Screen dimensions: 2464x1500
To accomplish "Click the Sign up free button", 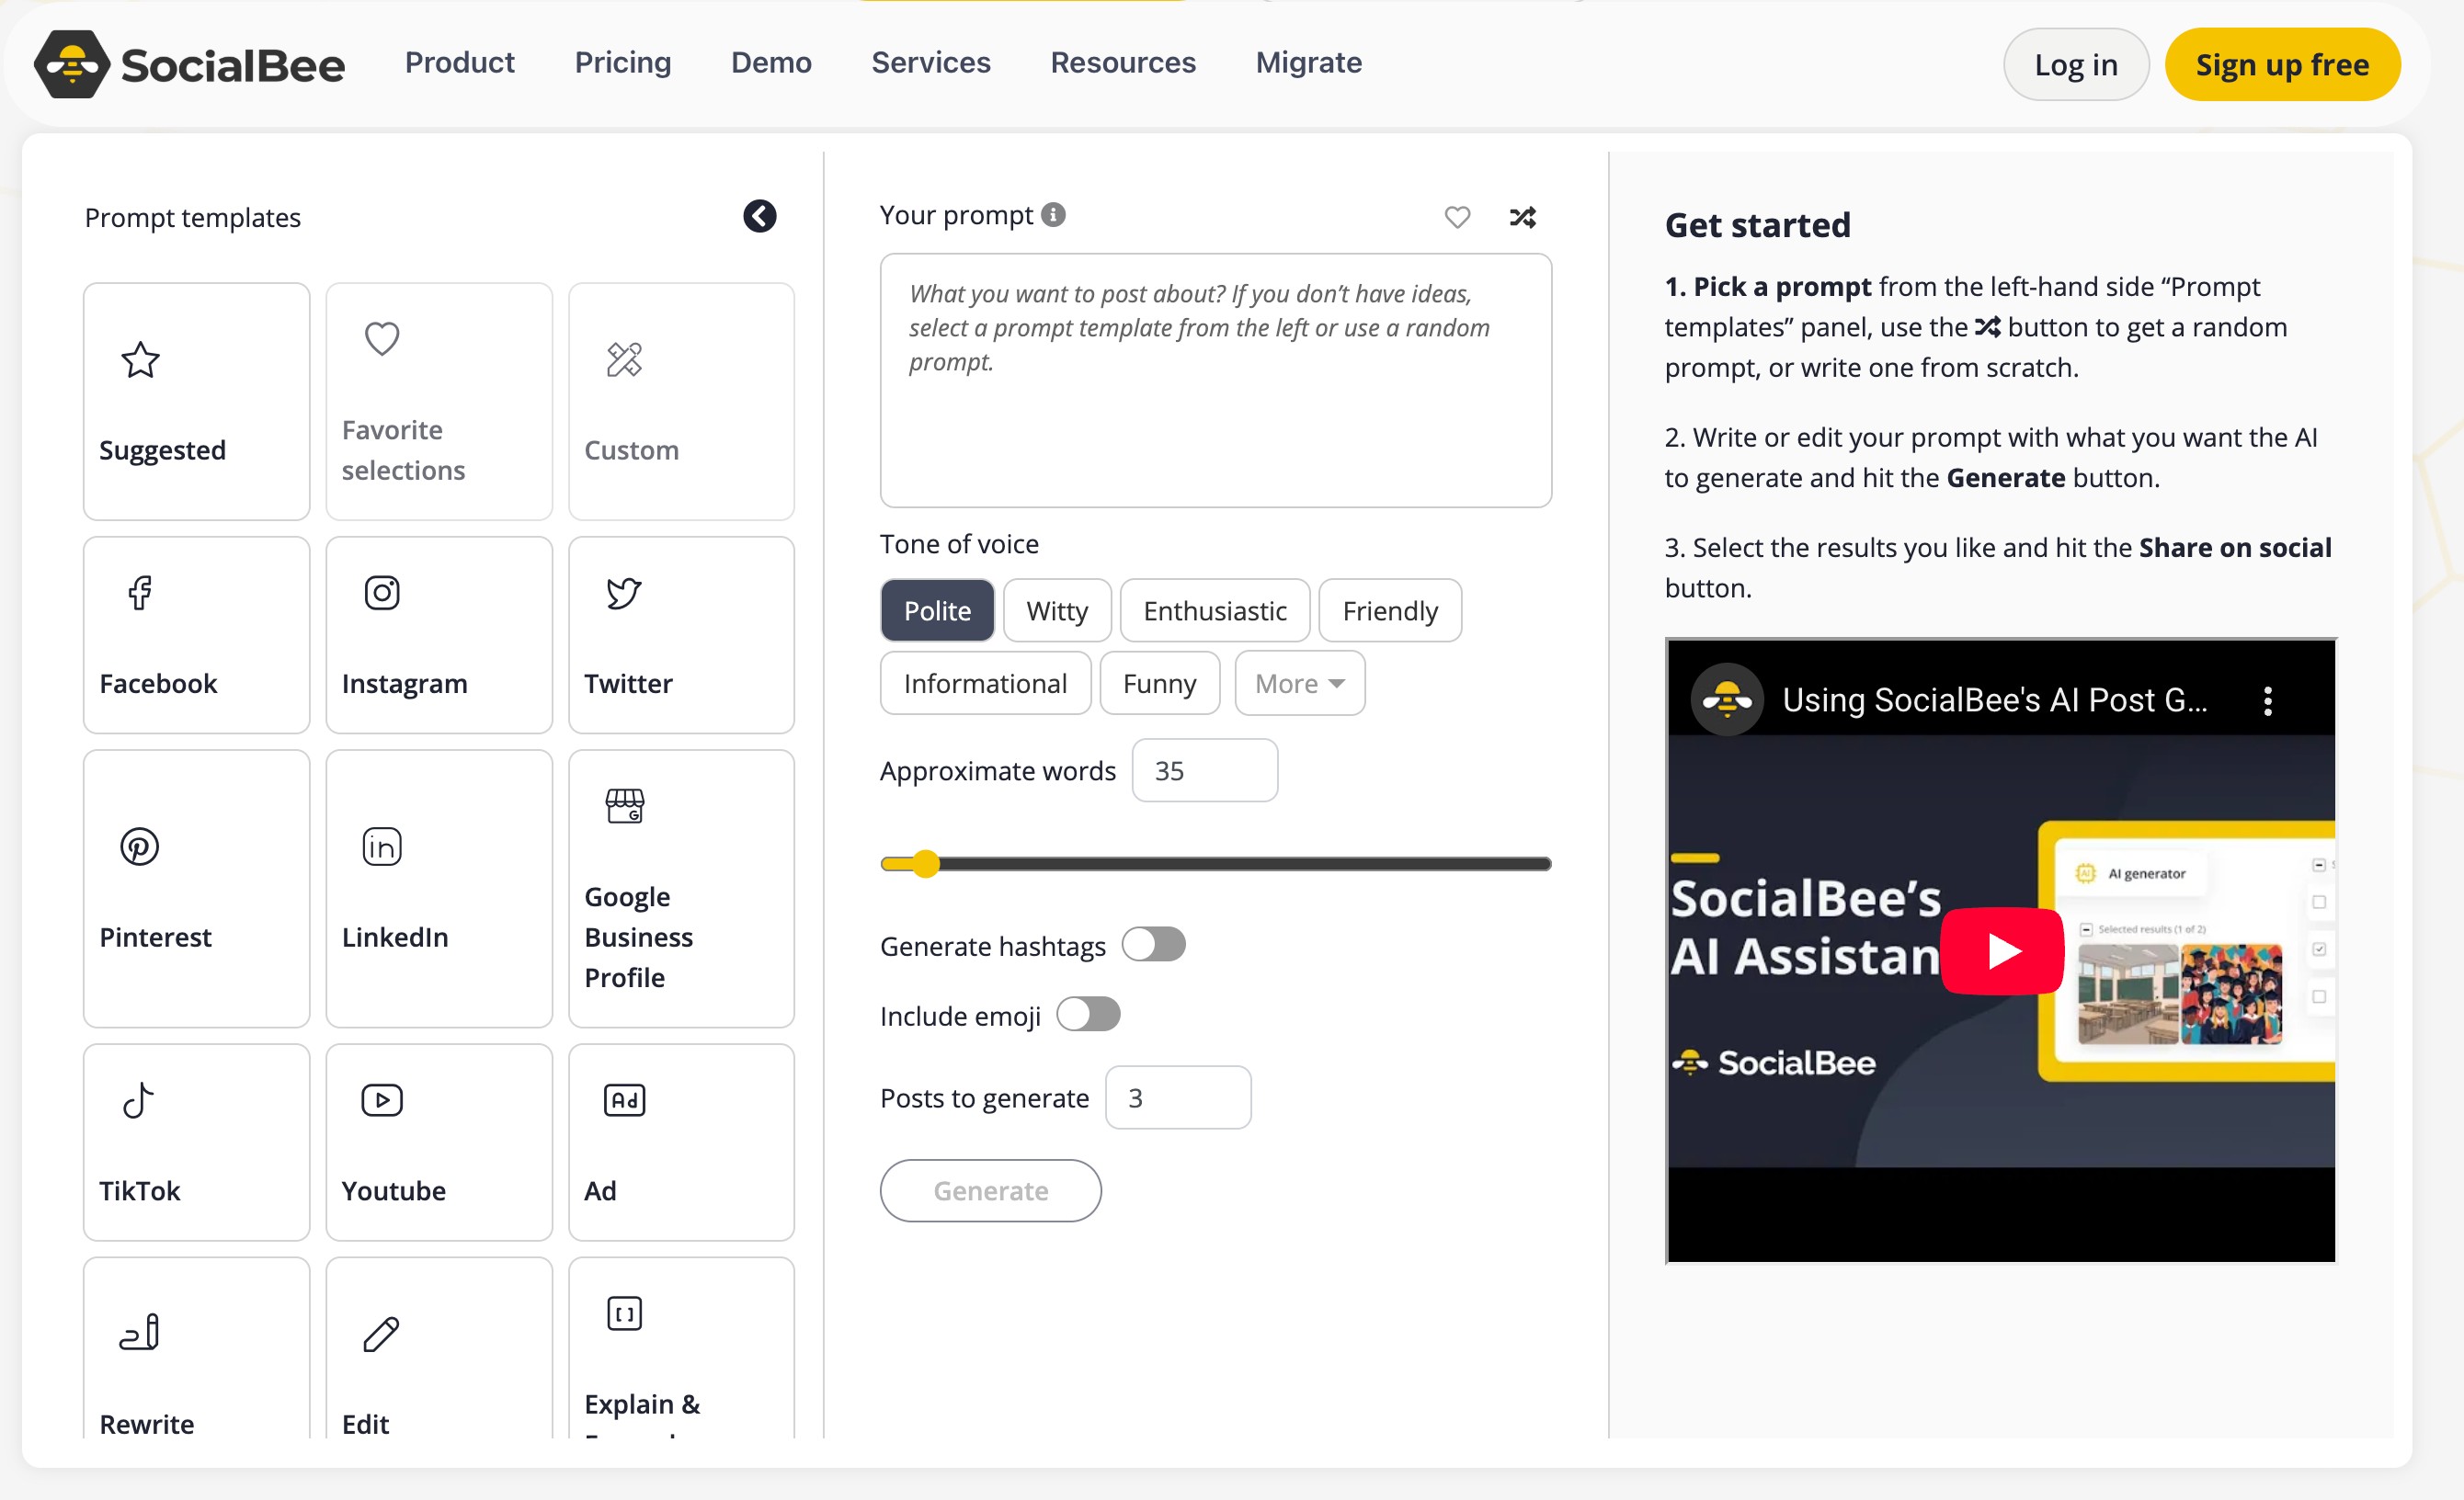I will pyautogui.click(x=2281, y=65).
